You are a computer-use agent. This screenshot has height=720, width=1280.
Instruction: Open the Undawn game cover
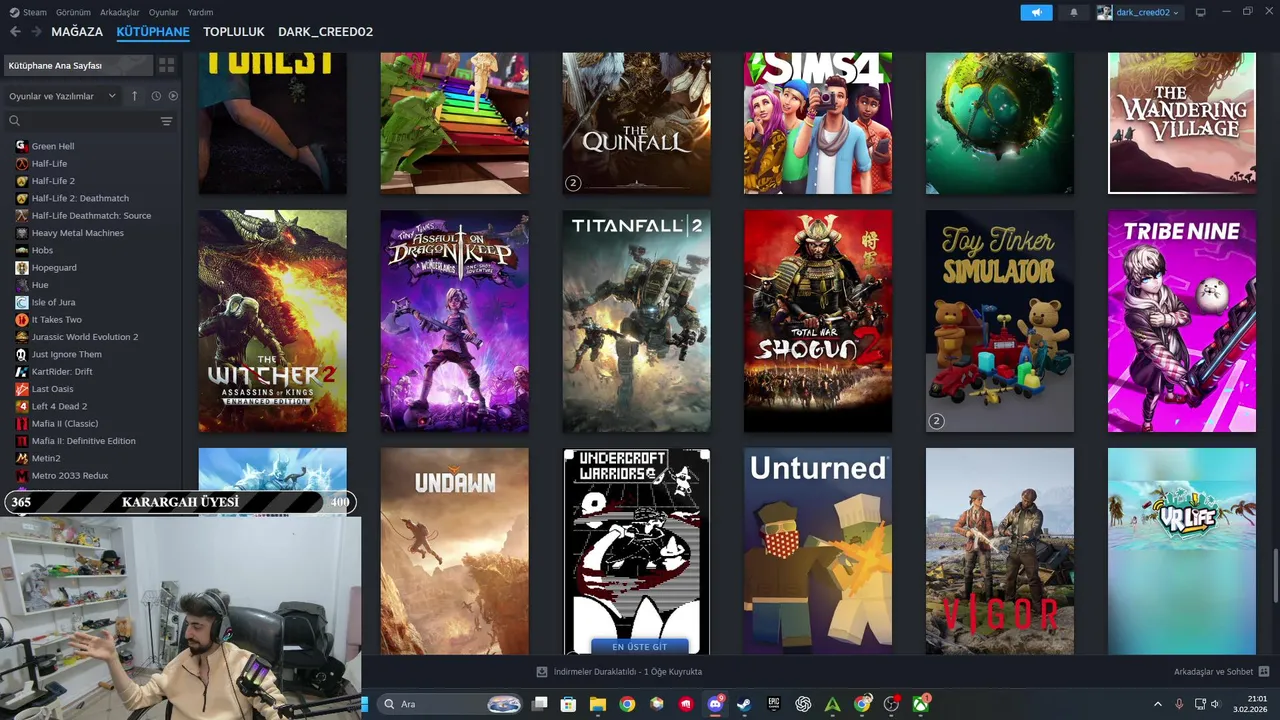point(455,551)
